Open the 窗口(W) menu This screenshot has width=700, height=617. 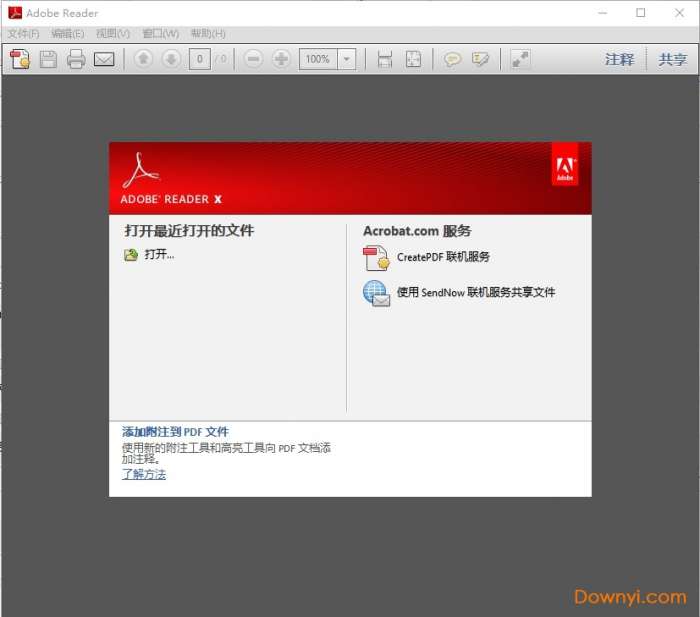[x=161, y=33]
